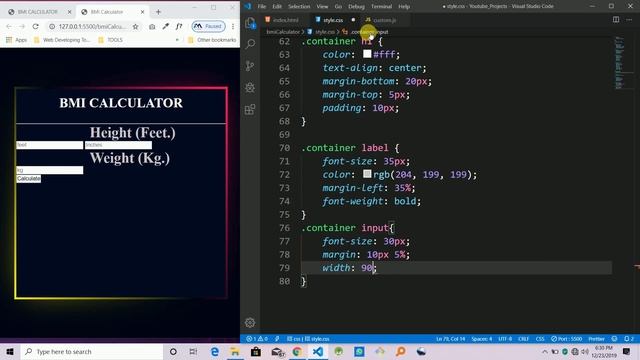
Task: Open Cortana from taskbar
Action: point(173,351)
